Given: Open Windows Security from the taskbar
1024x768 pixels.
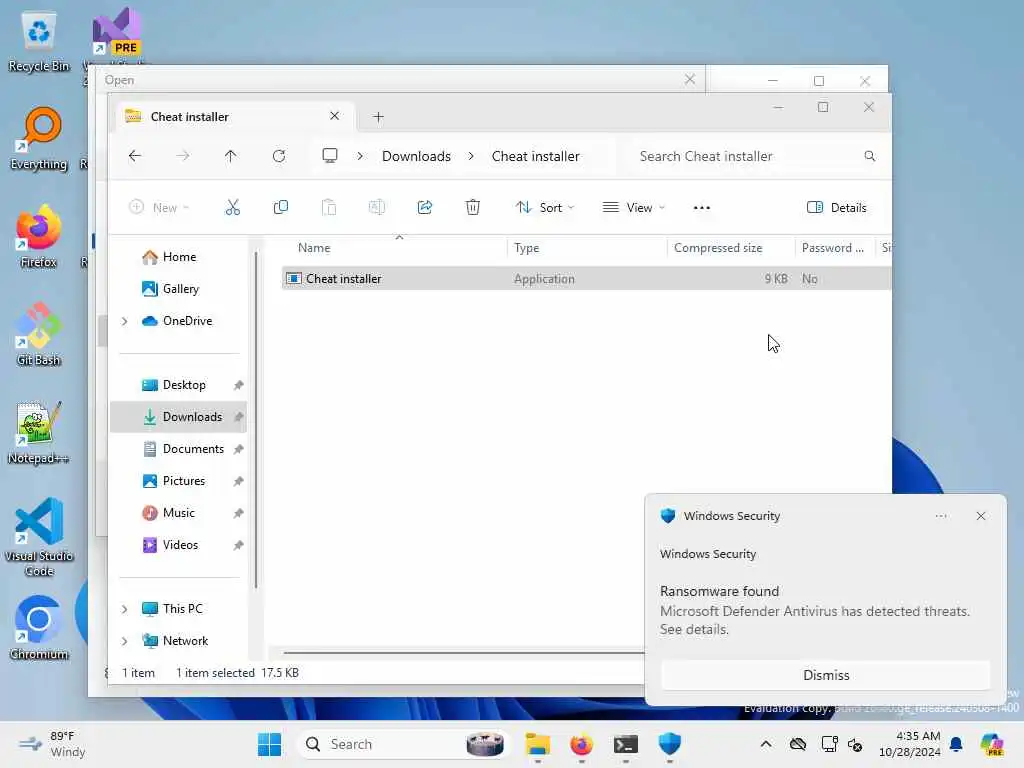Looking at the screenshot, I should 669,744.
